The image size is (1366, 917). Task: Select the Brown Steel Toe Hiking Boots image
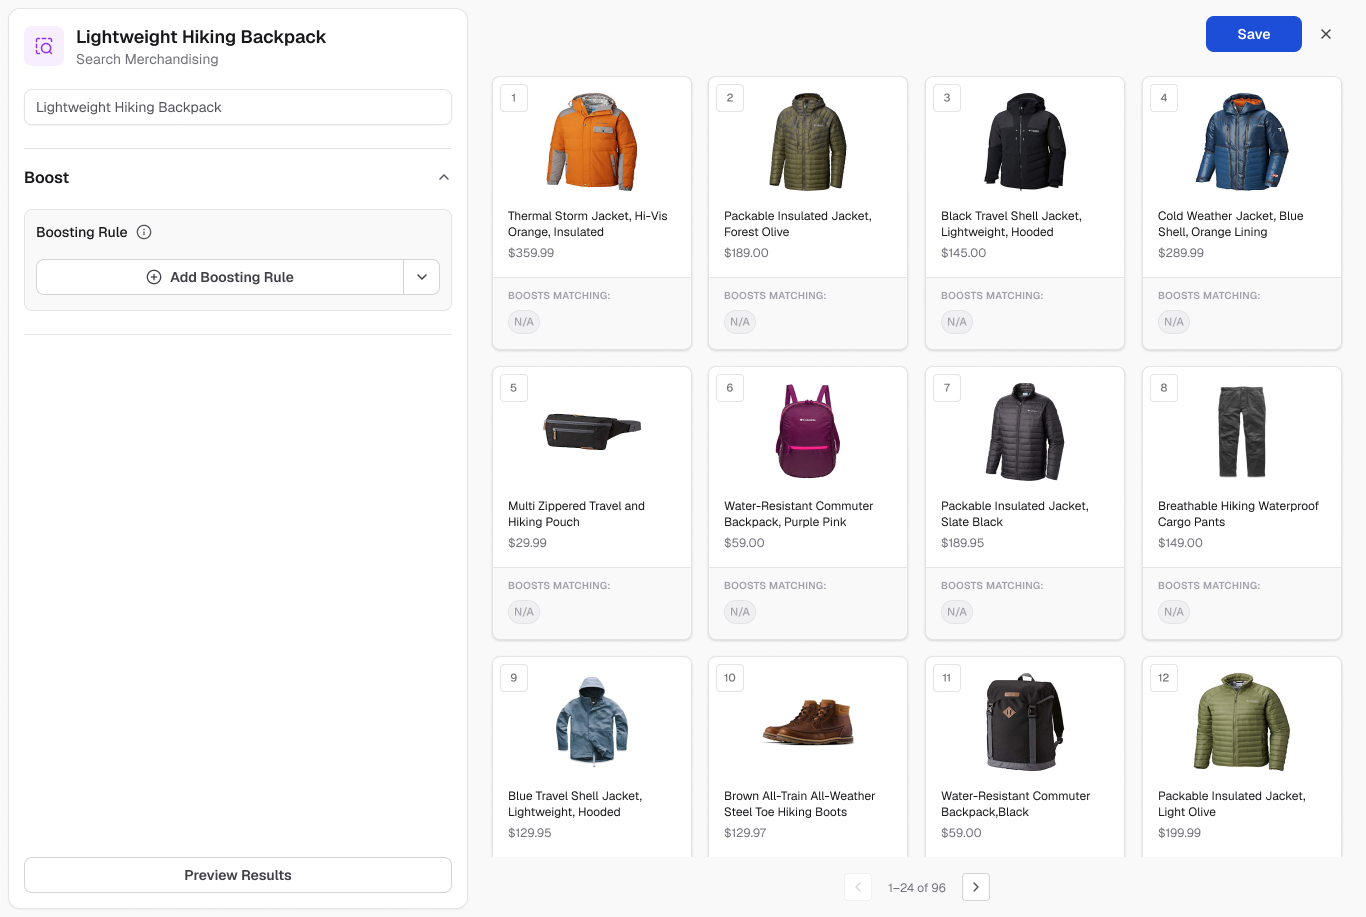(808, 721)
